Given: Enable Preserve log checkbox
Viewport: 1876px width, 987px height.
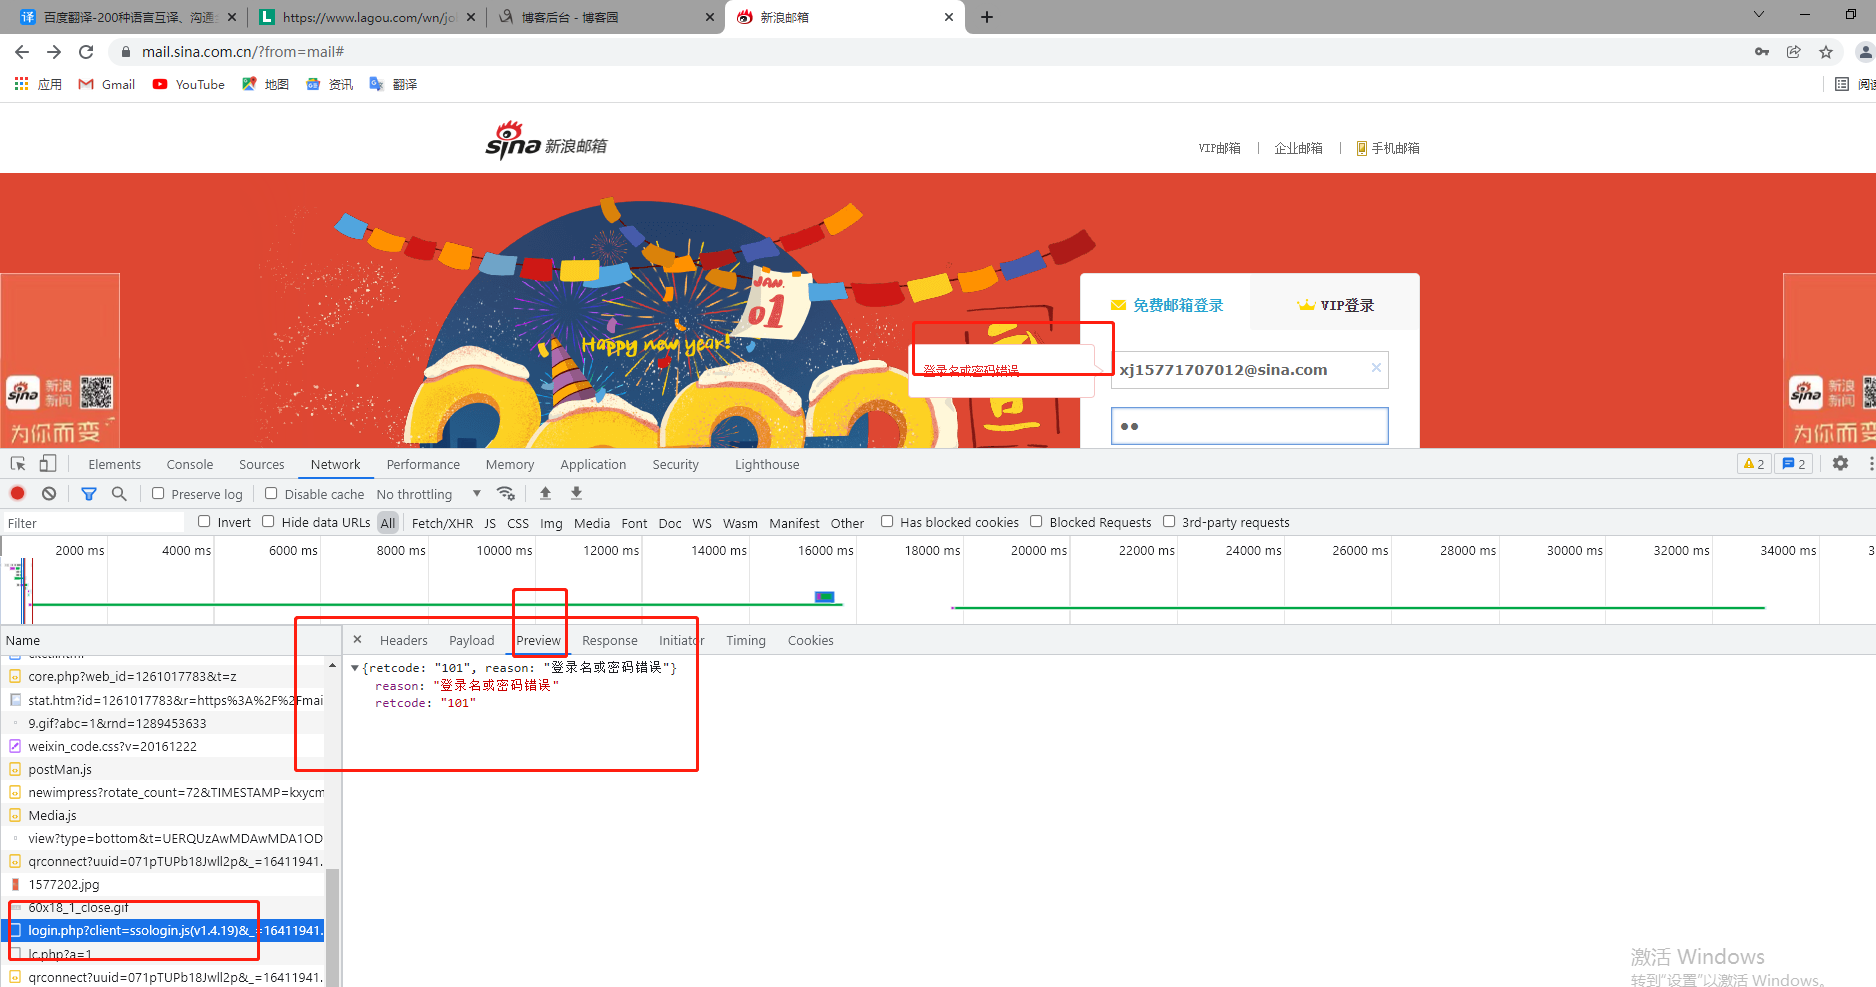Looking at the screenshot, I should (x=158, y=493).
